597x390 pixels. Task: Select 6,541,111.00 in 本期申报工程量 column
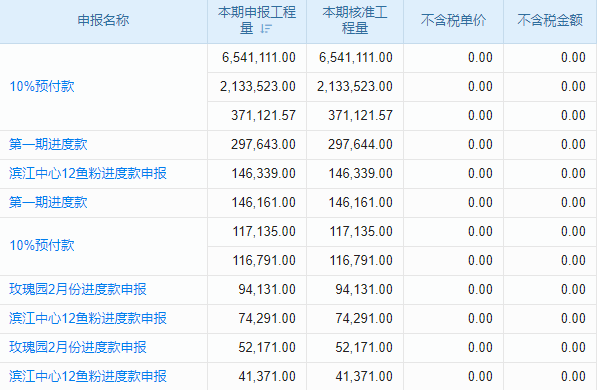259,58
